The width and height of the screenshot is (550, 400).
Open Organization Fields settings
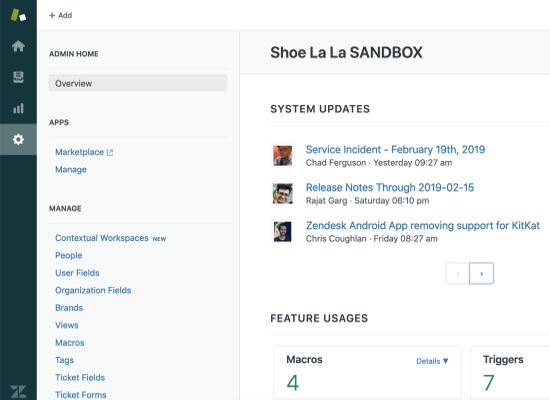point(93,291)
